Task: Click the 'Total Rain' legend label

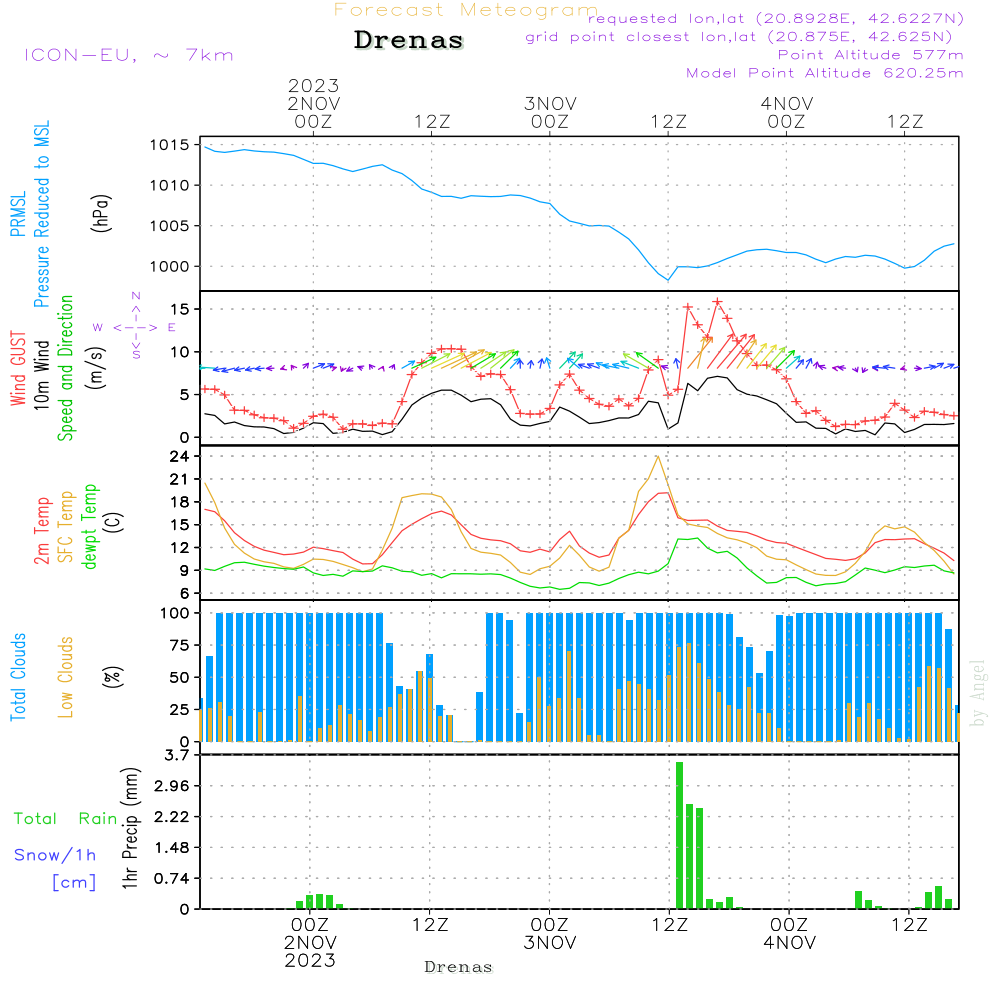Action: [66, 819]
